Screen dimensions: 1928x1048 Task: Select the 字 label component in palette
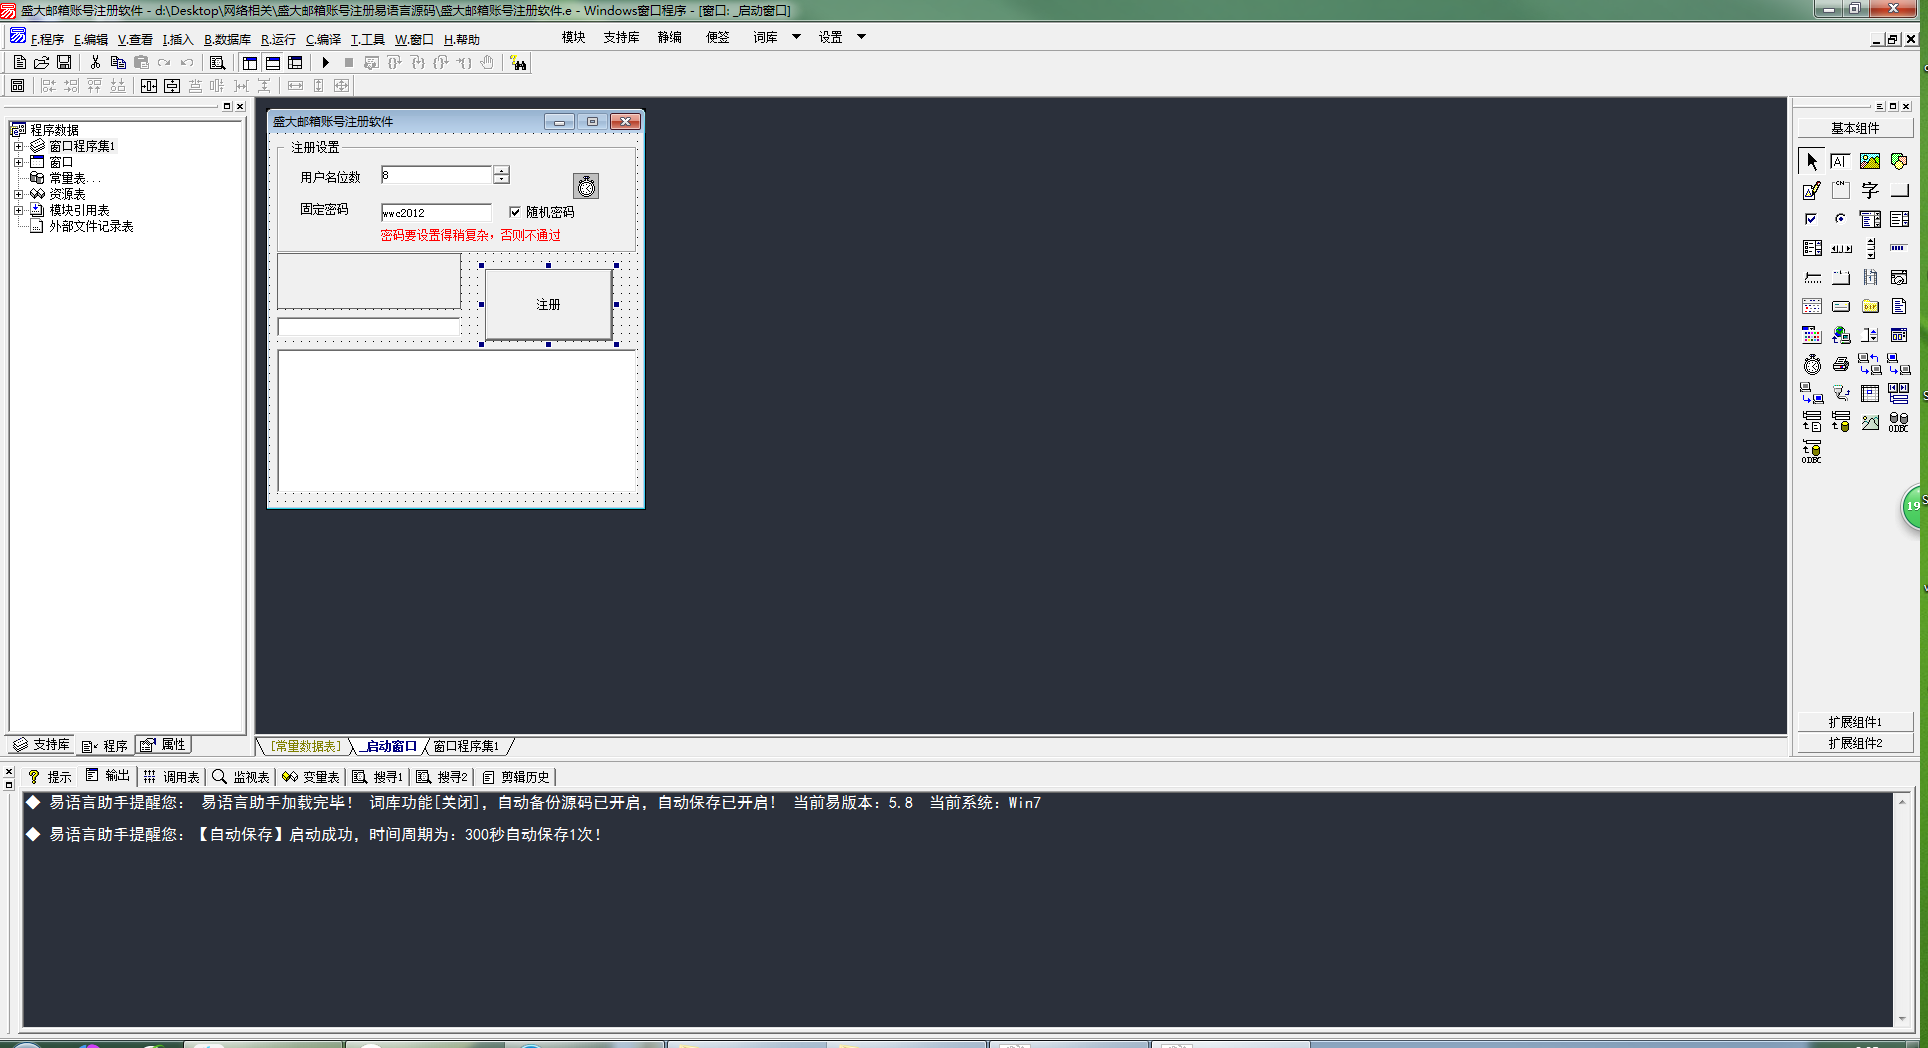click(1869, 191)
